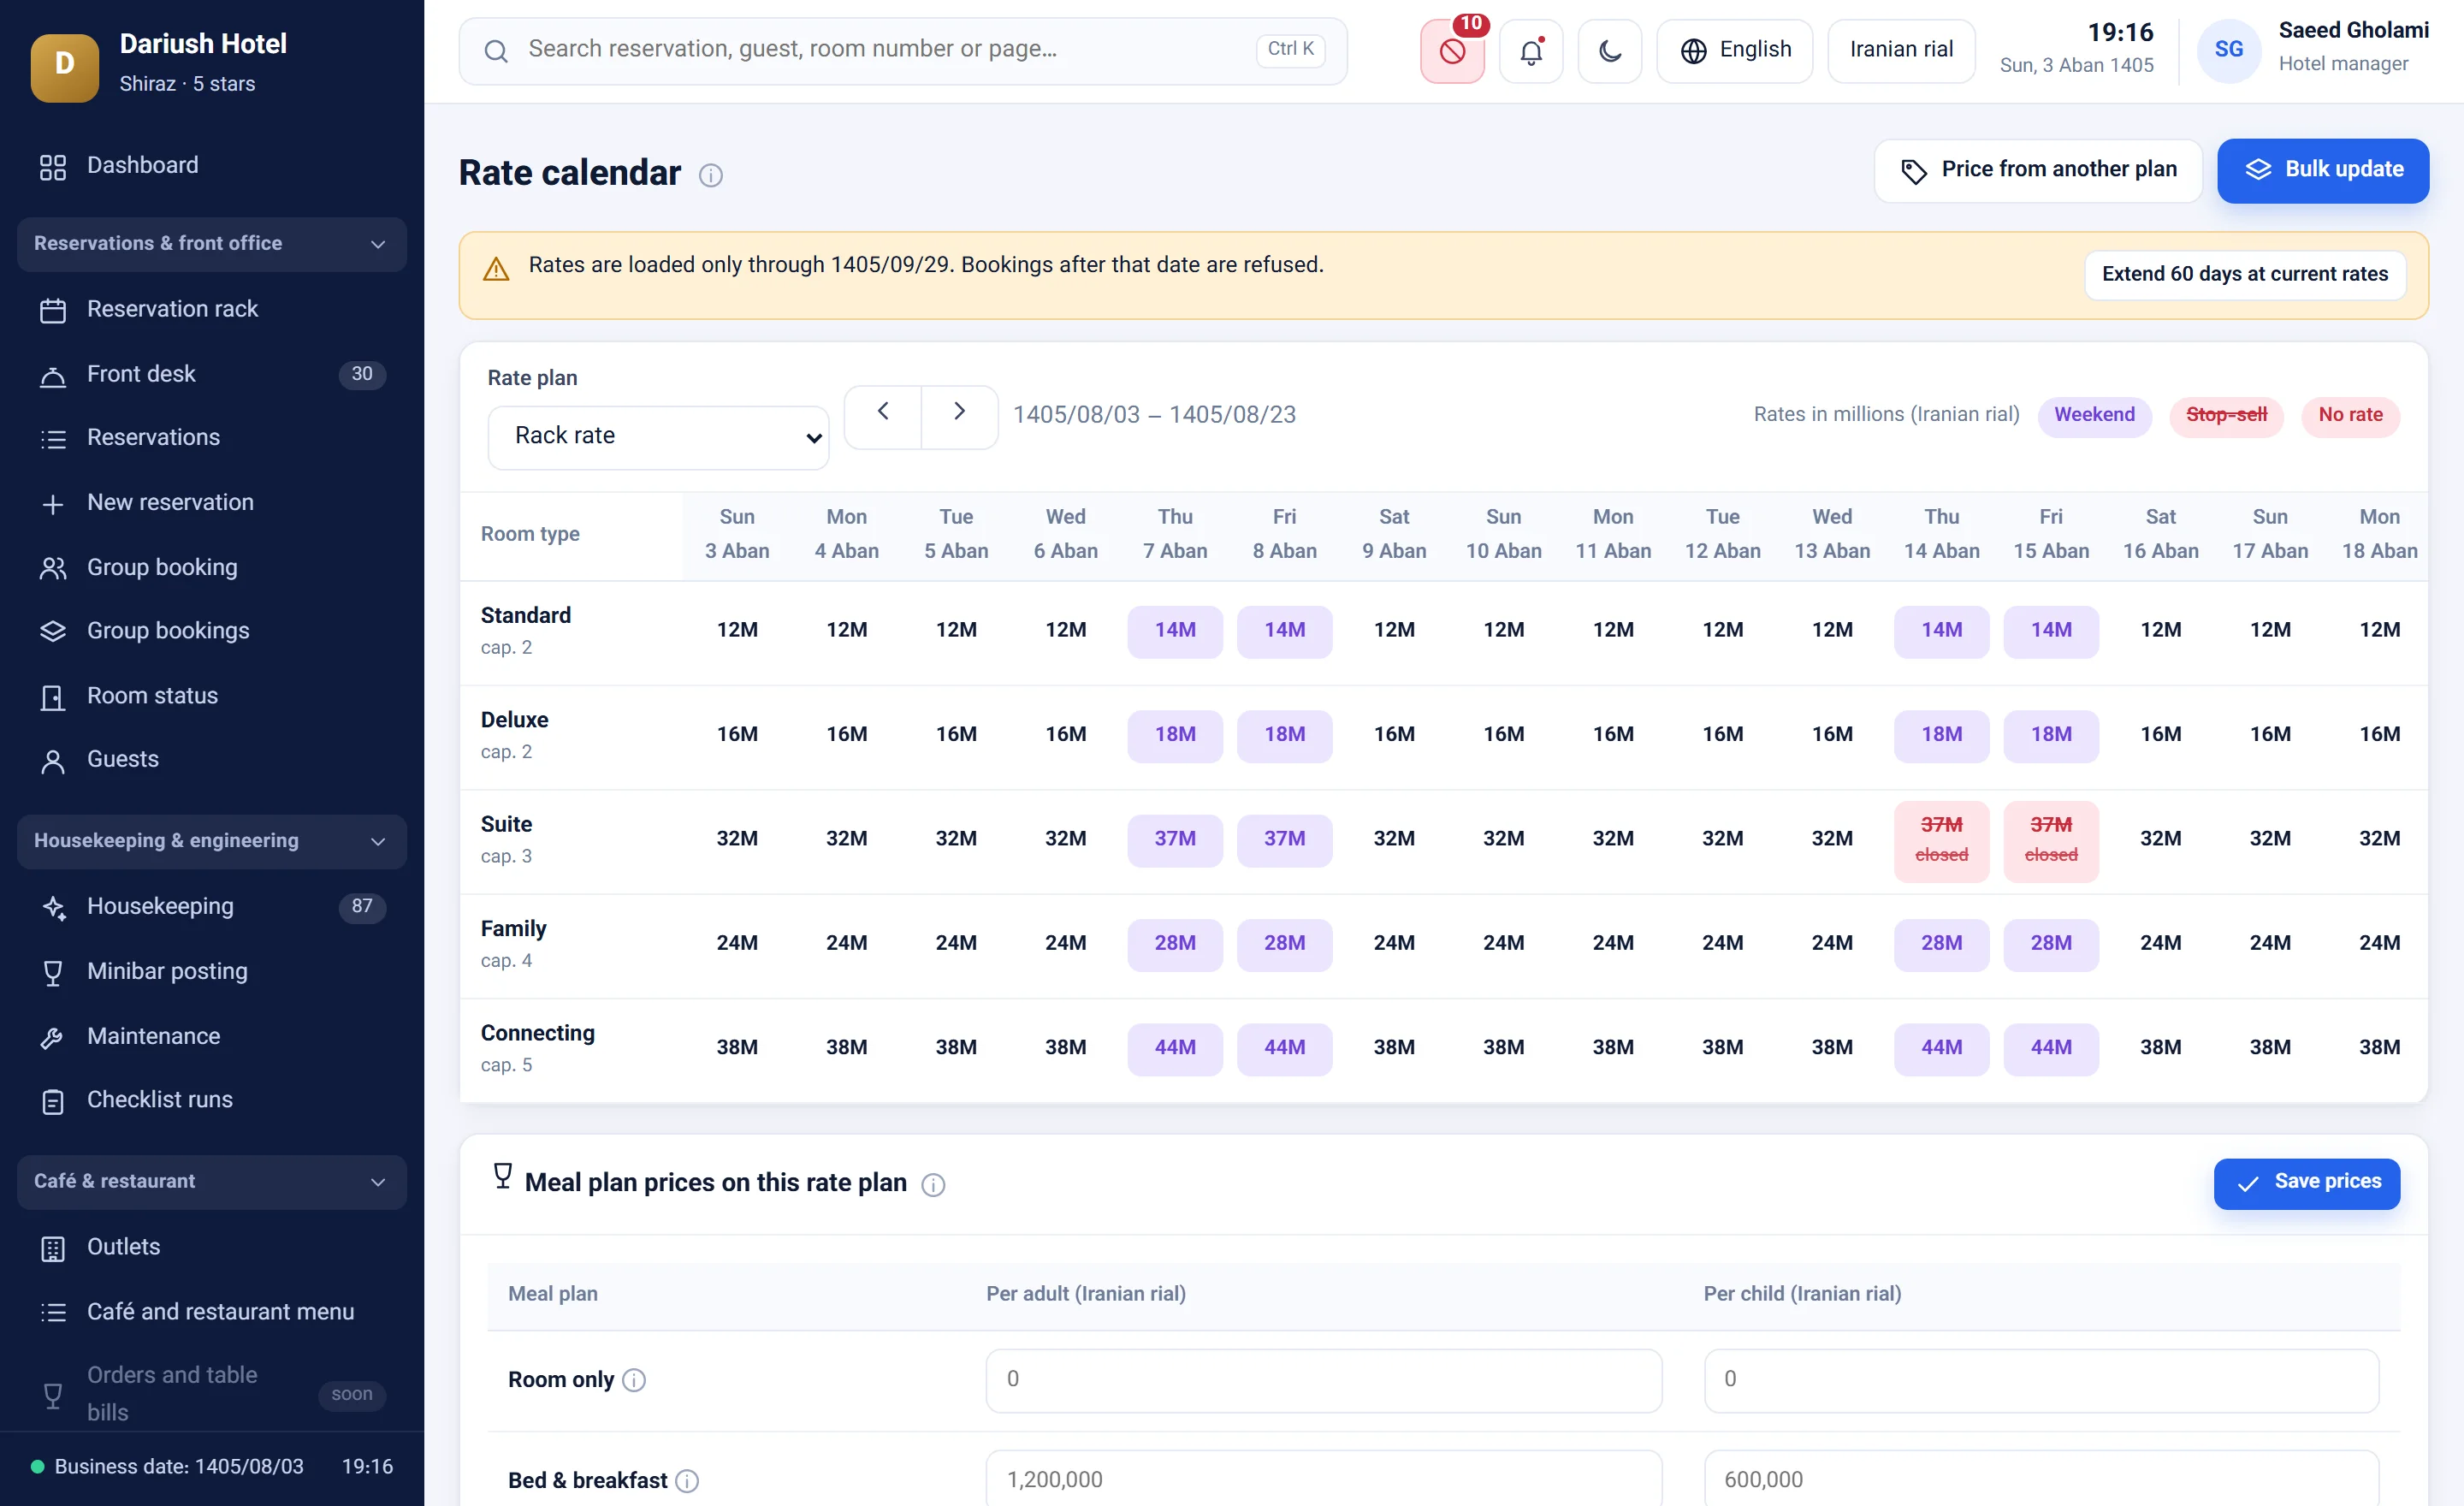2464x1506 pixels.
Task: Click the Weekend legend chip
Action: [x=2094, y=415]
